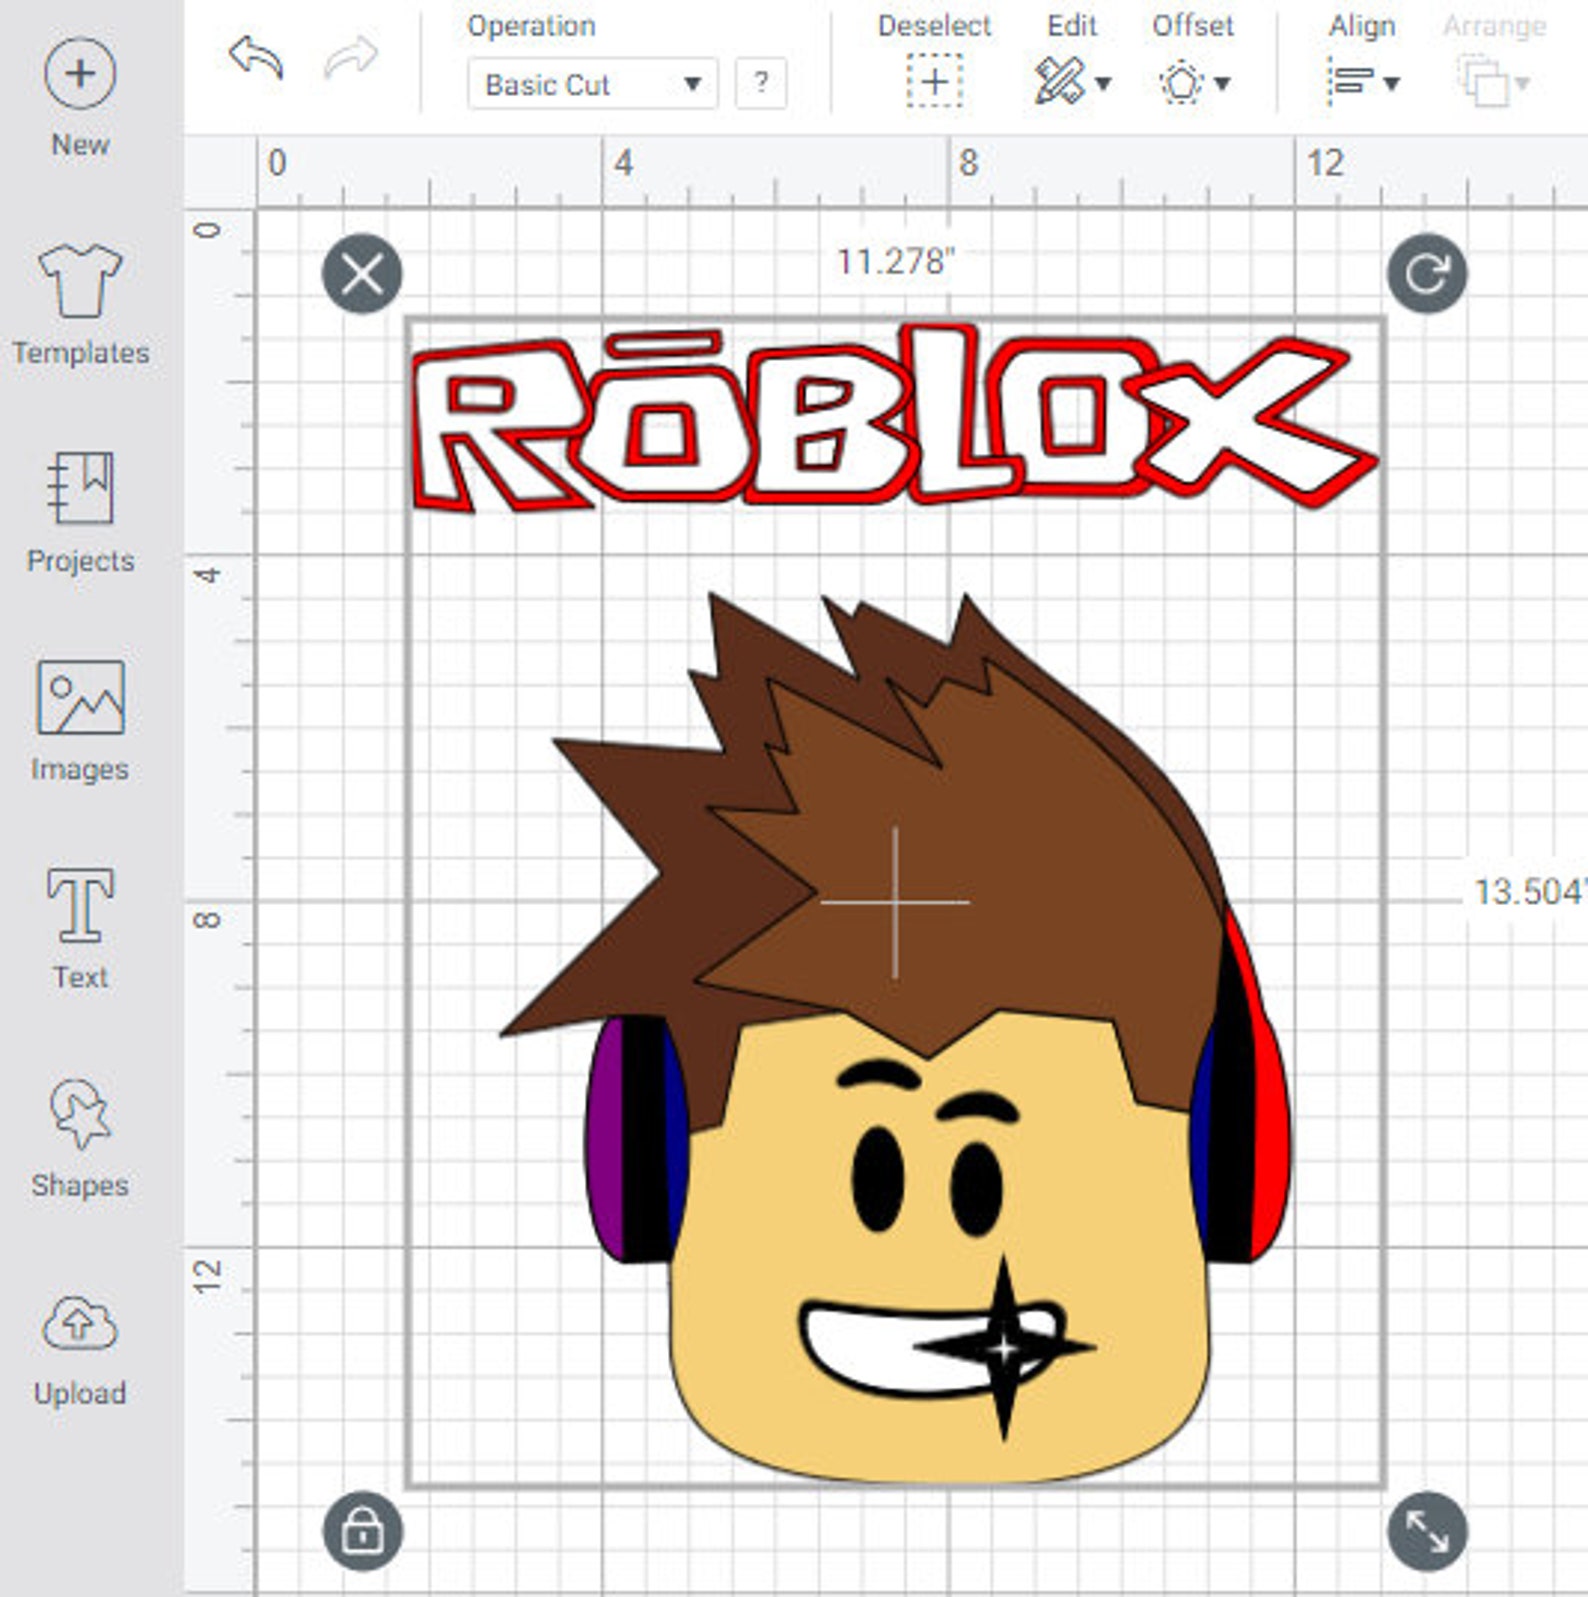Image resolution: width=1588 pixels, height=1597 pixels.
Task: Open the Arrange layers icon
Action: (1482, 82)
